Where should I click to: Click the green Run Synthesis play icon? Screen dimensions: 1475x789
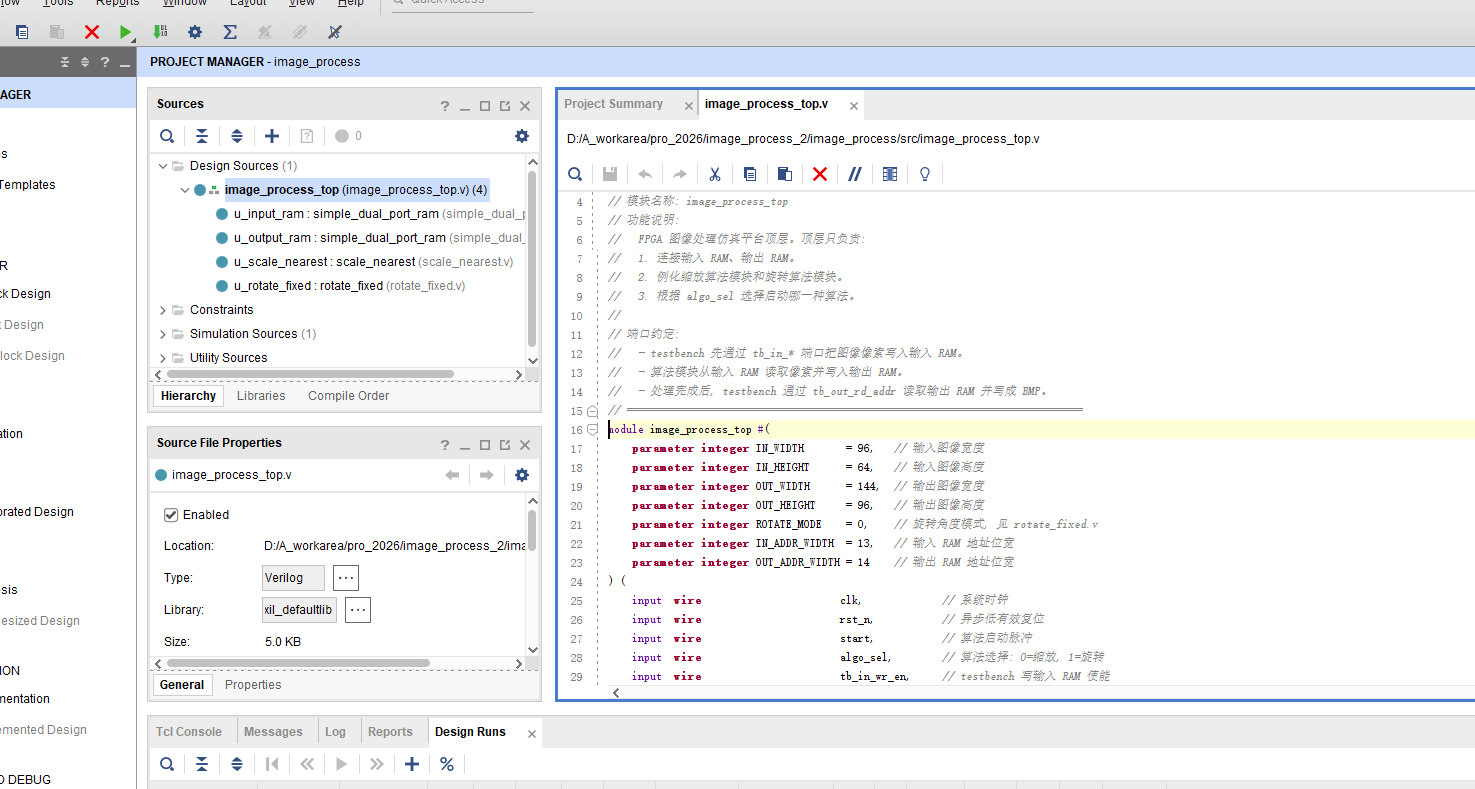pyautogui.click(x=126, y=32)
